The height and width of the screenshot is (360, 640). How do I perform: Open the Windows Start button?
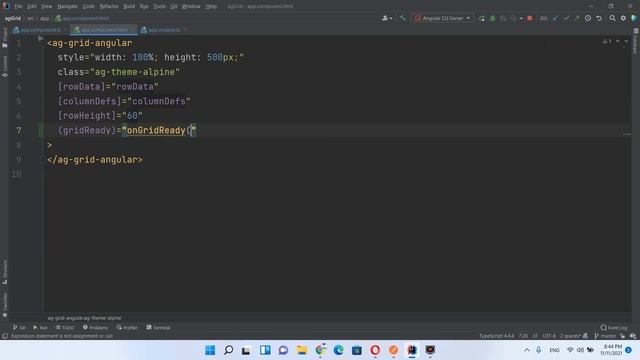click(210, 350)
